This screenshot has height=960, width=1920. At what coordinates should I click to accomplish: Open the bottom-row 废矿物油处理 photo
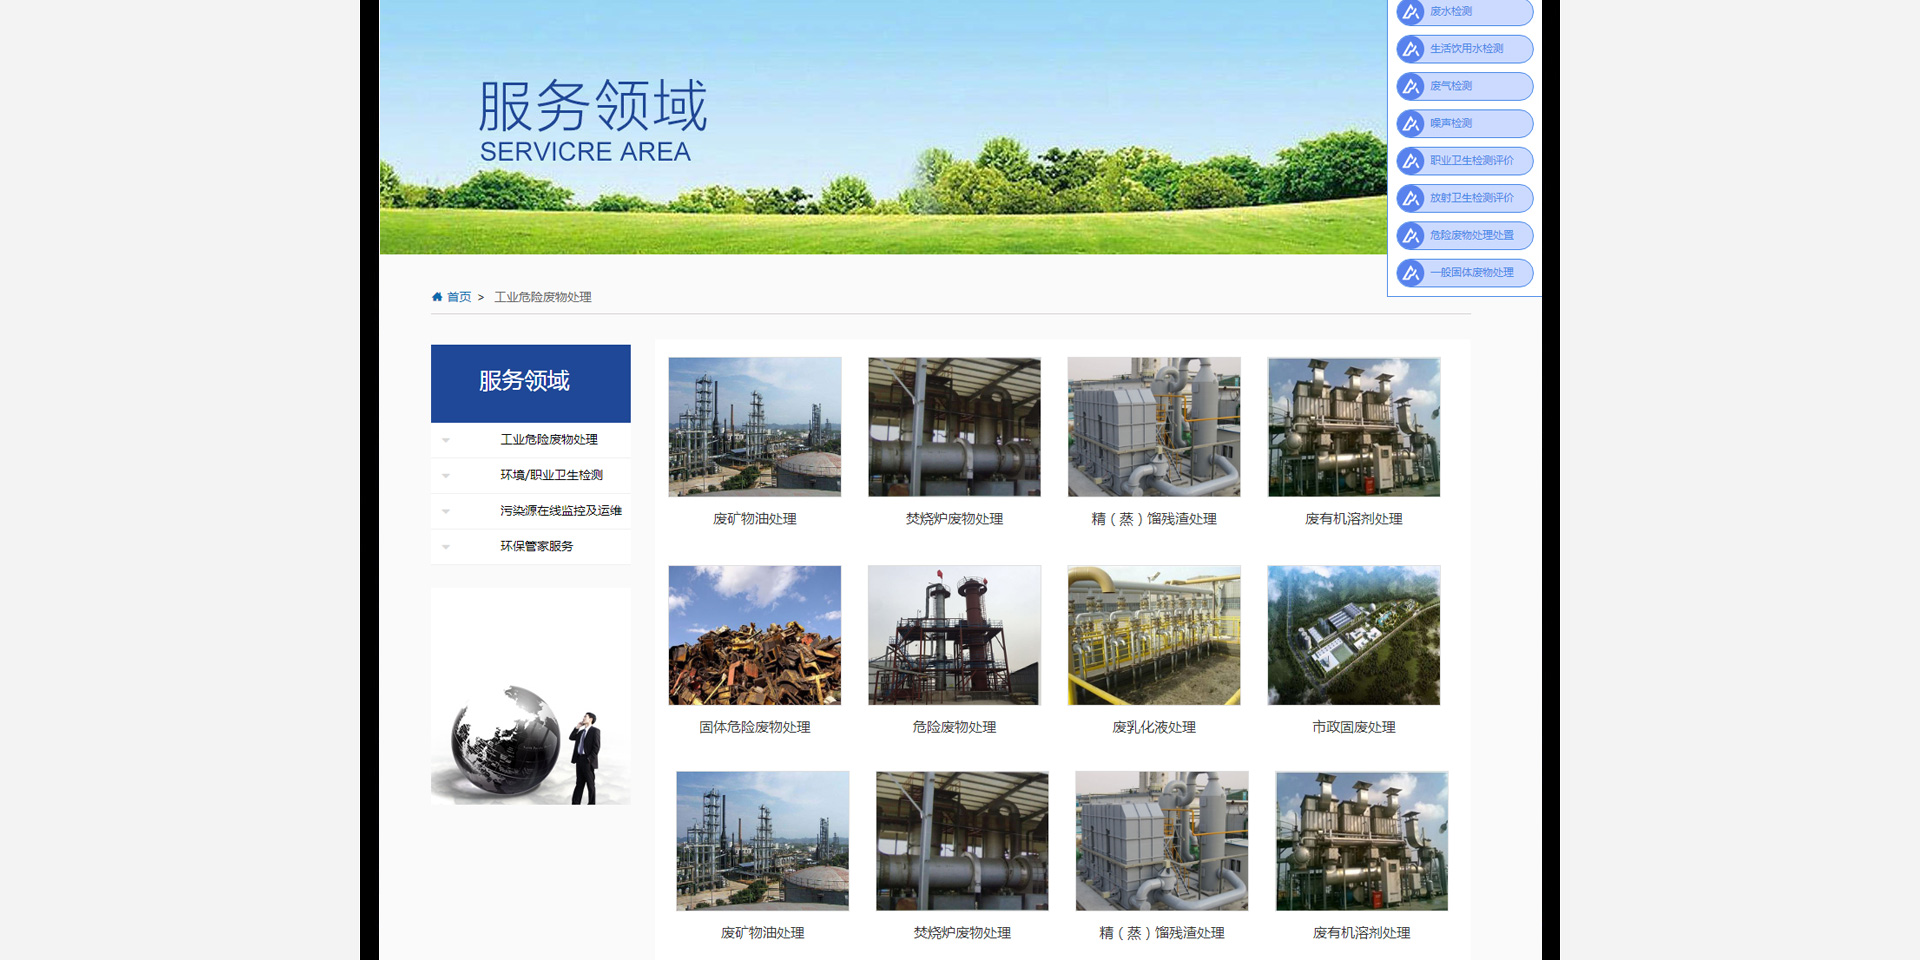(763, 841)
